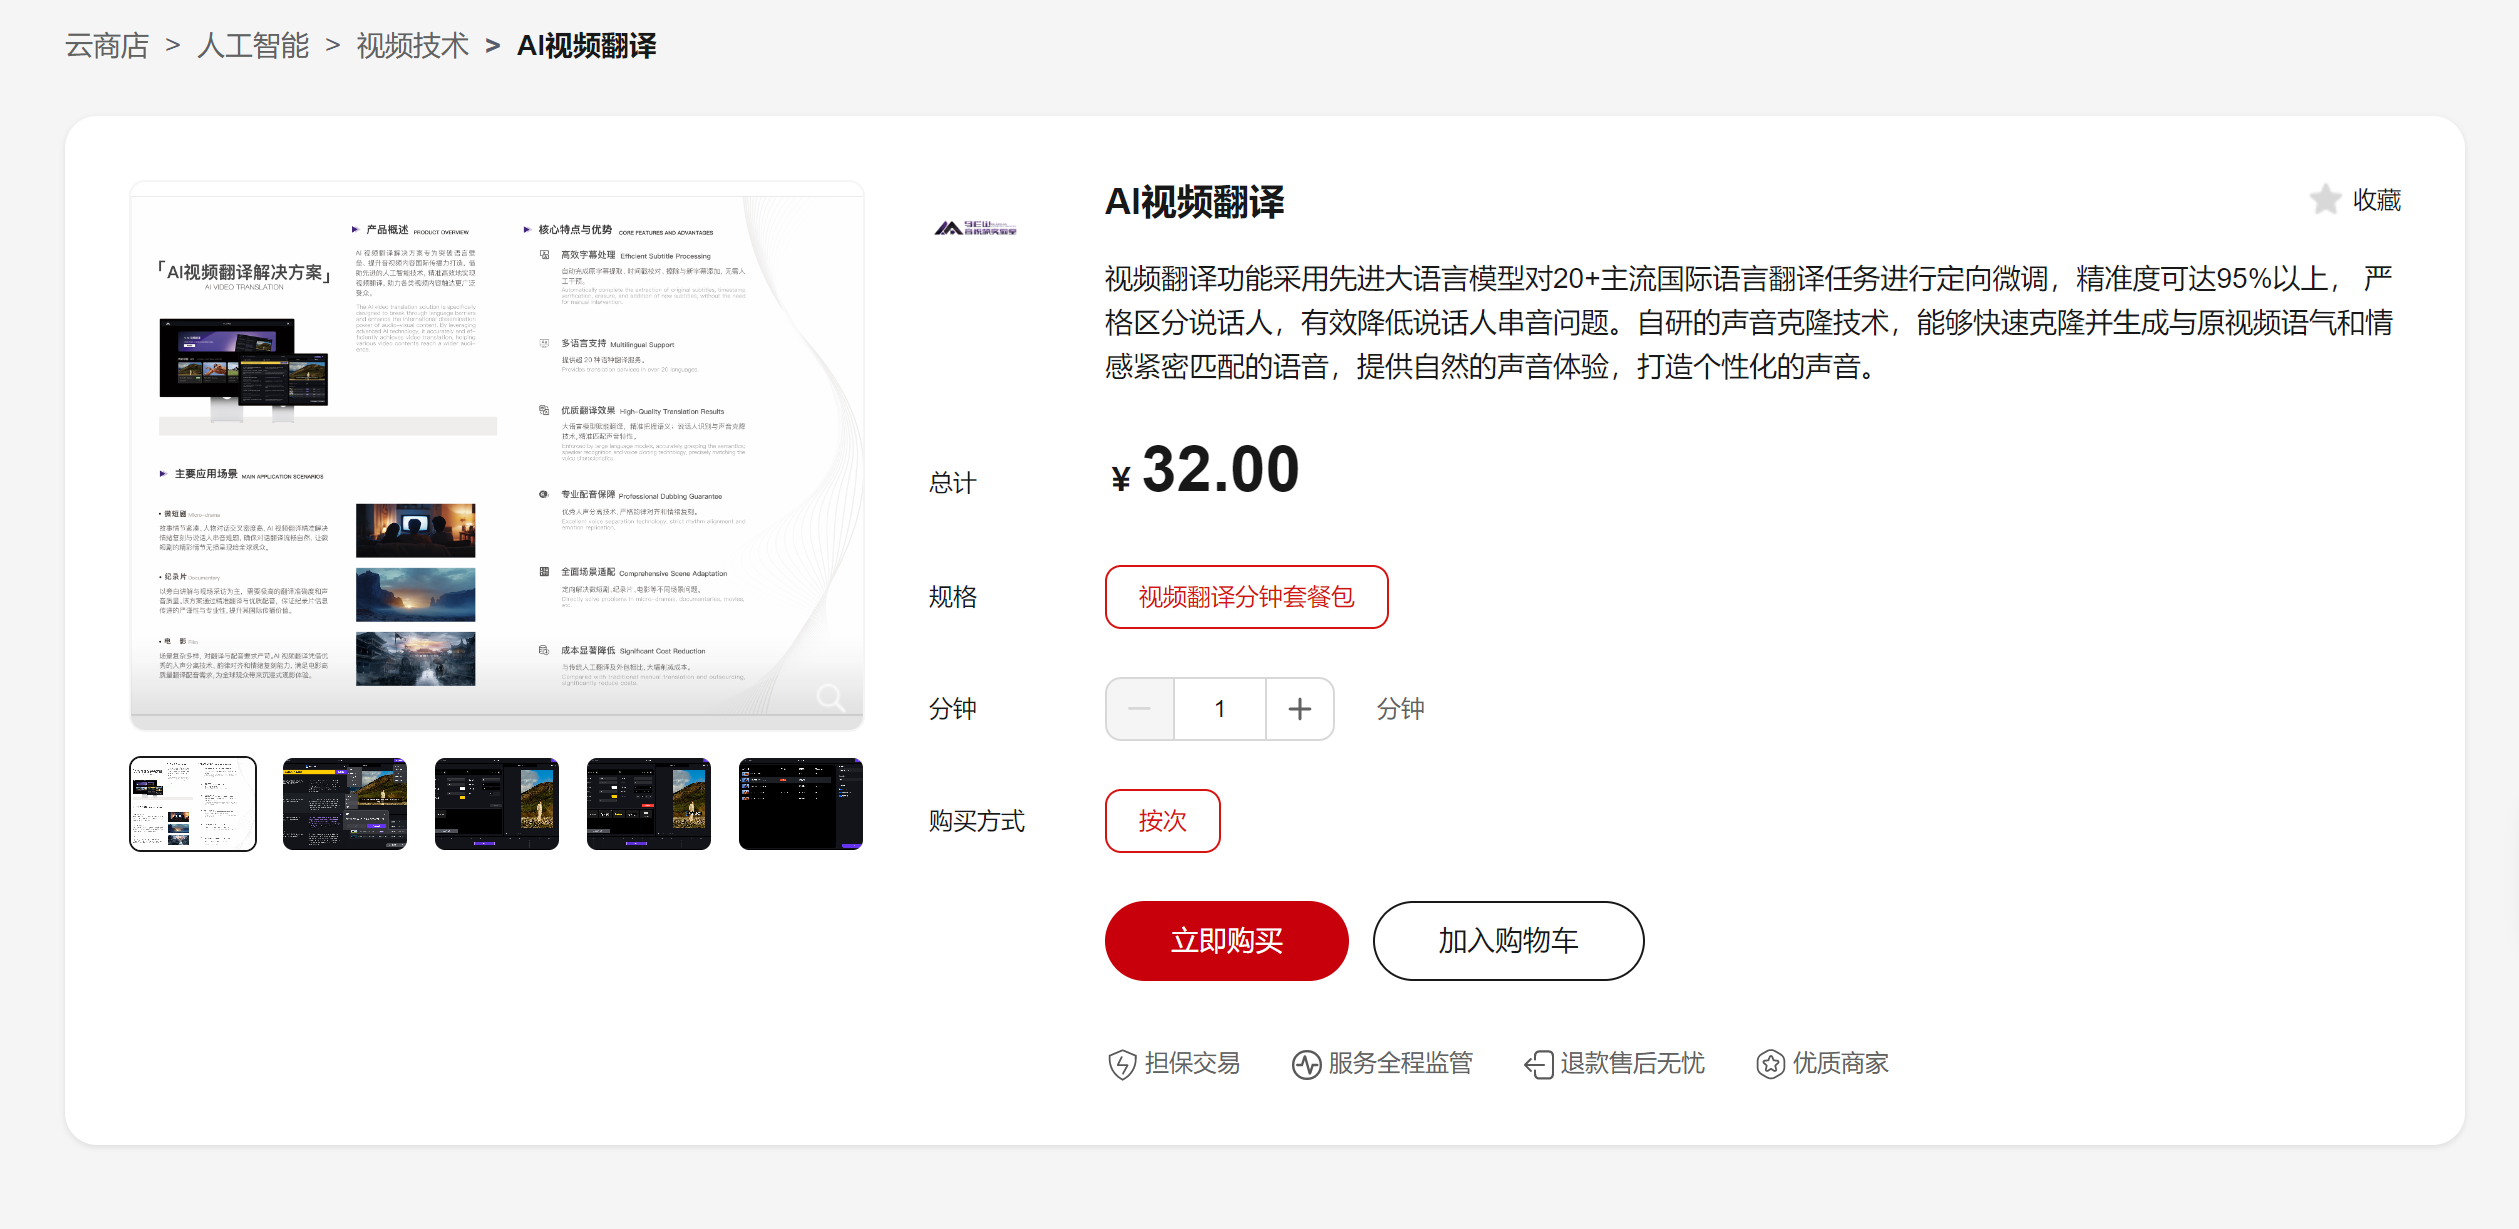Image resolution: width=2519 pixels, height=1229 pixels.
Task: Click the 优质商家 badge icon
Action: (x=1771, y=1063)
